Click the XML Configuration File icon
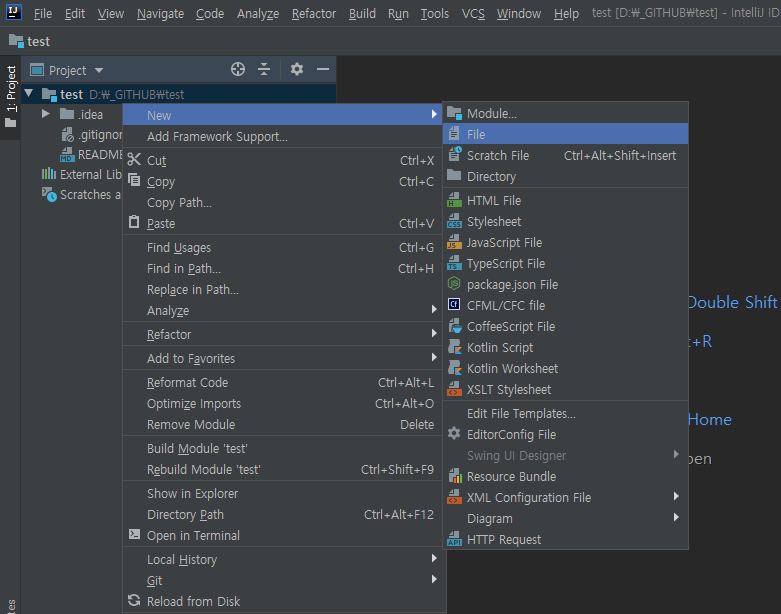The image size is (781, 614). [x=454, y=497]
